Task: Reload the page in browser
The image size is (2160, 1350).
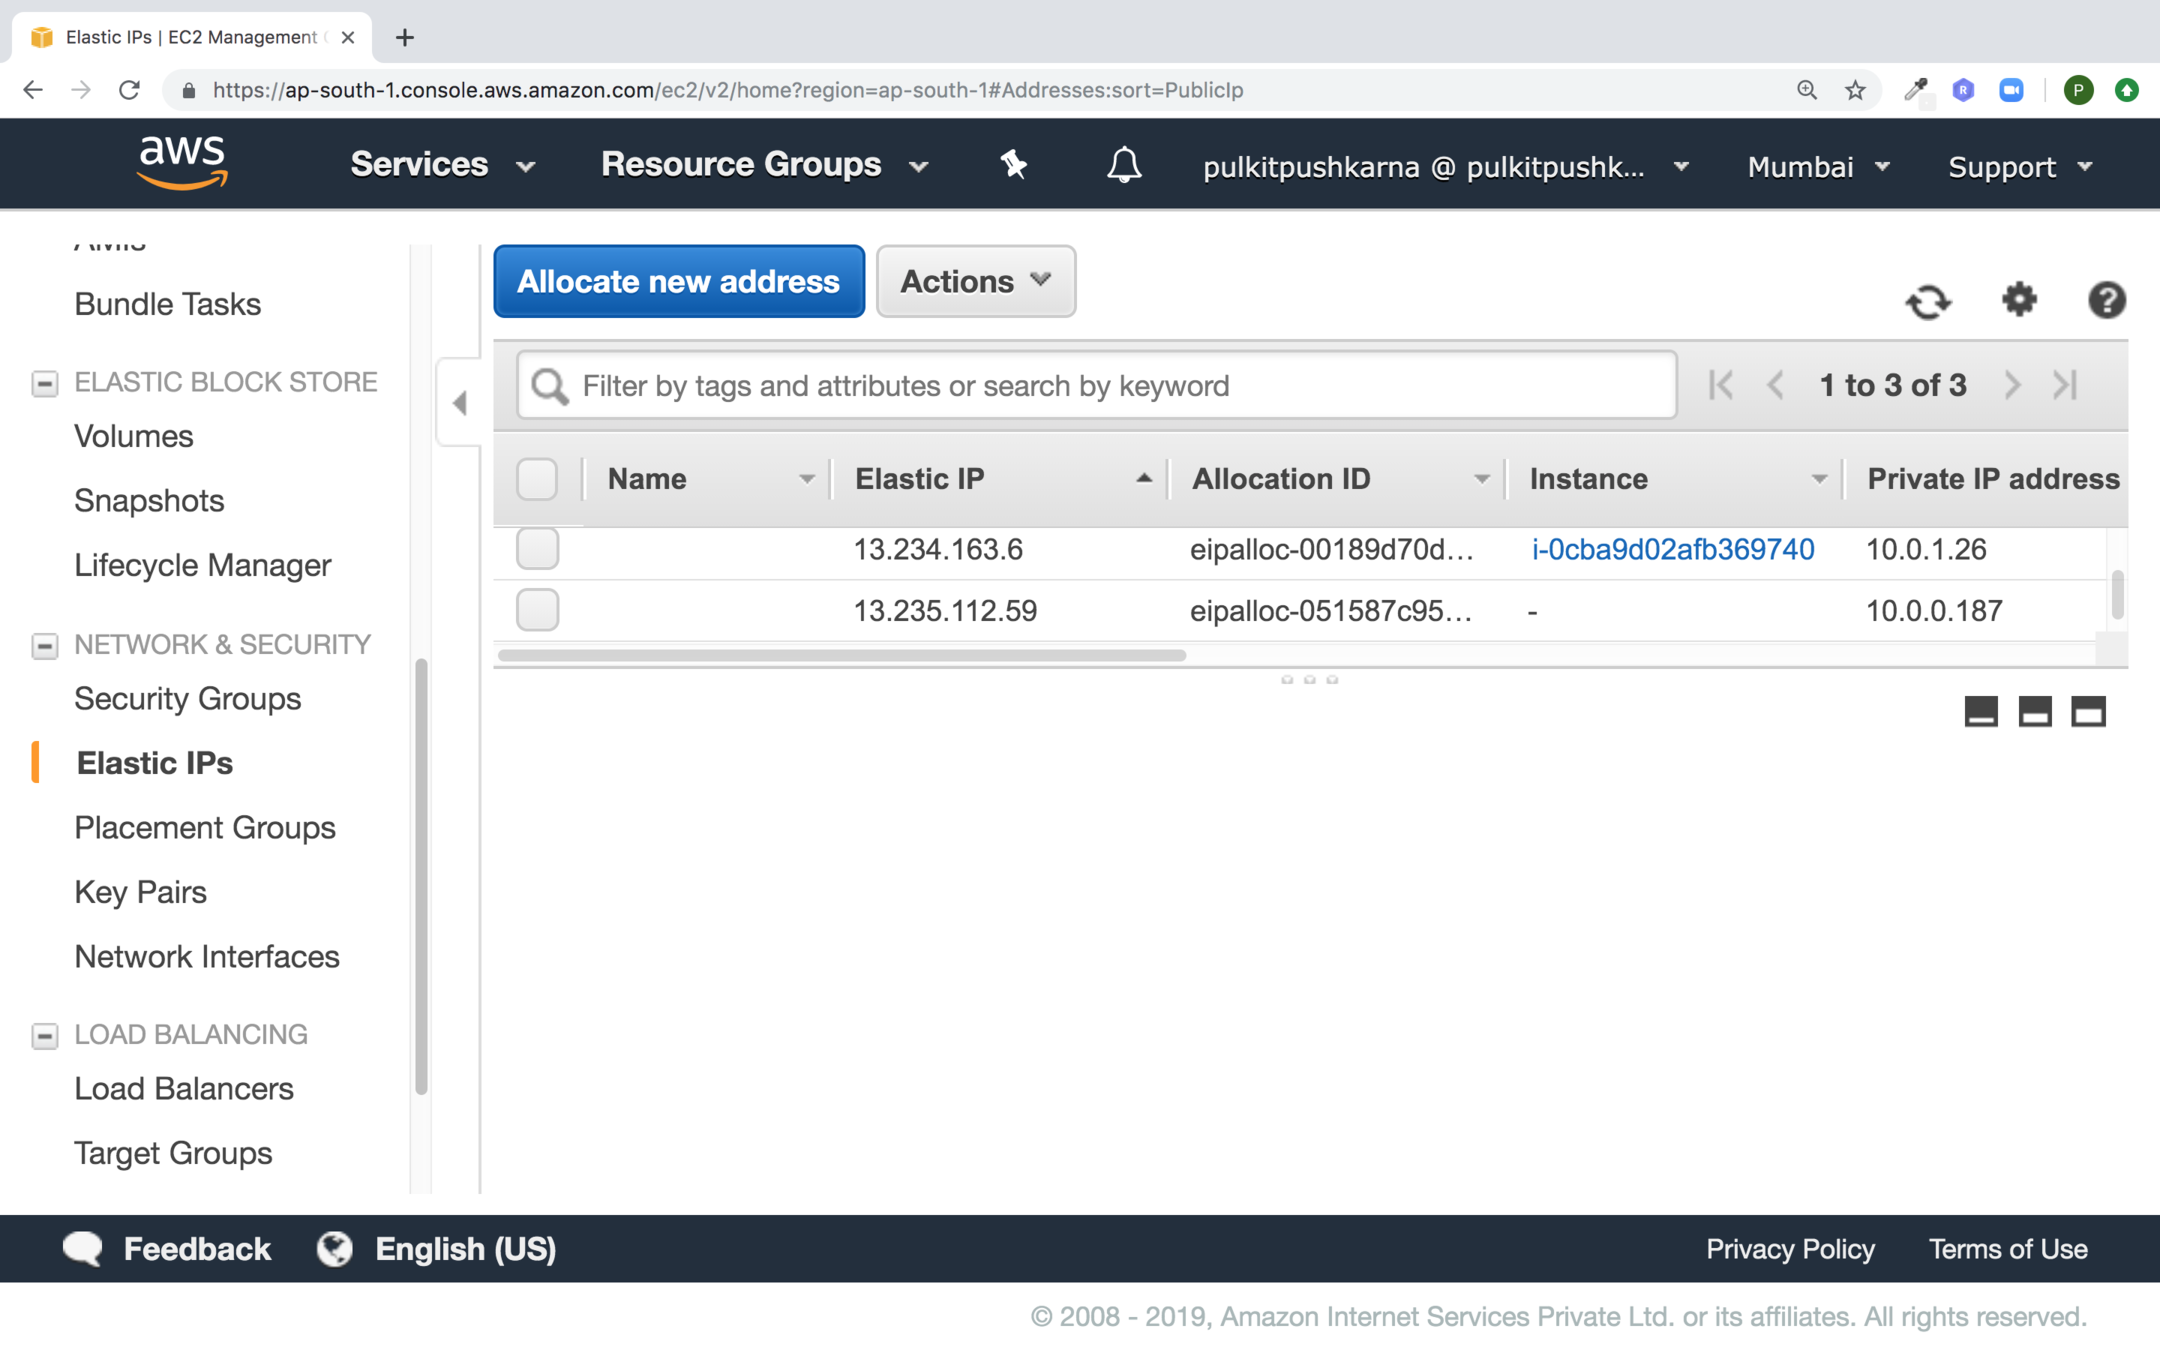Action: [129, 90]
